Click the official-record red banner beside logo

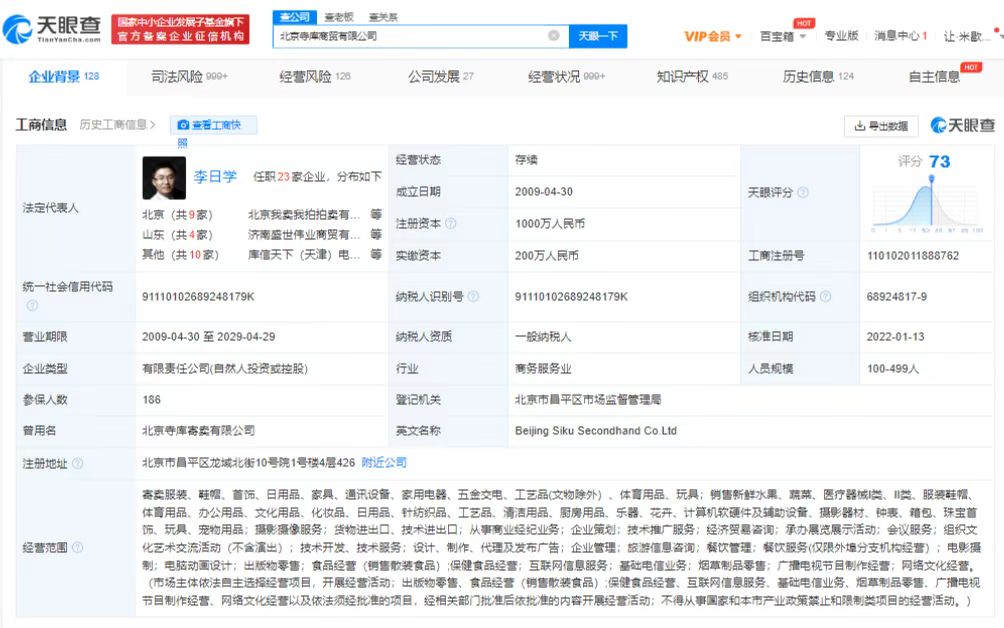tap(181, 29)
